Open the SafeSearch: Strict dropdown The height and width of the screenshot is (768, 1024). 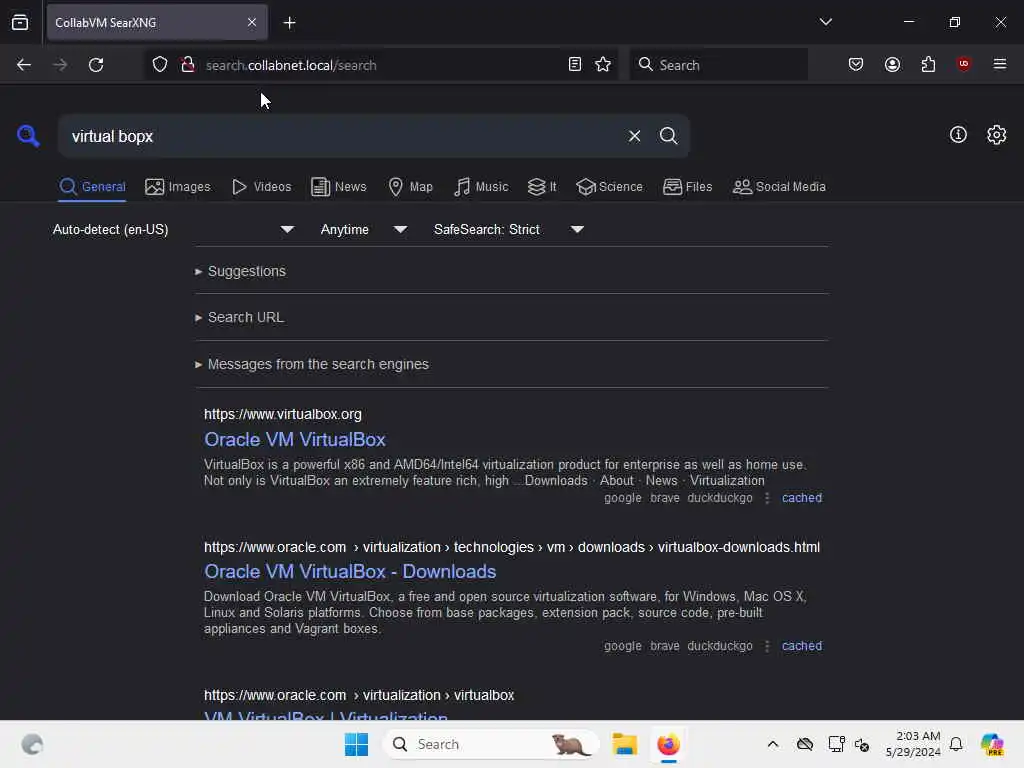509,229
